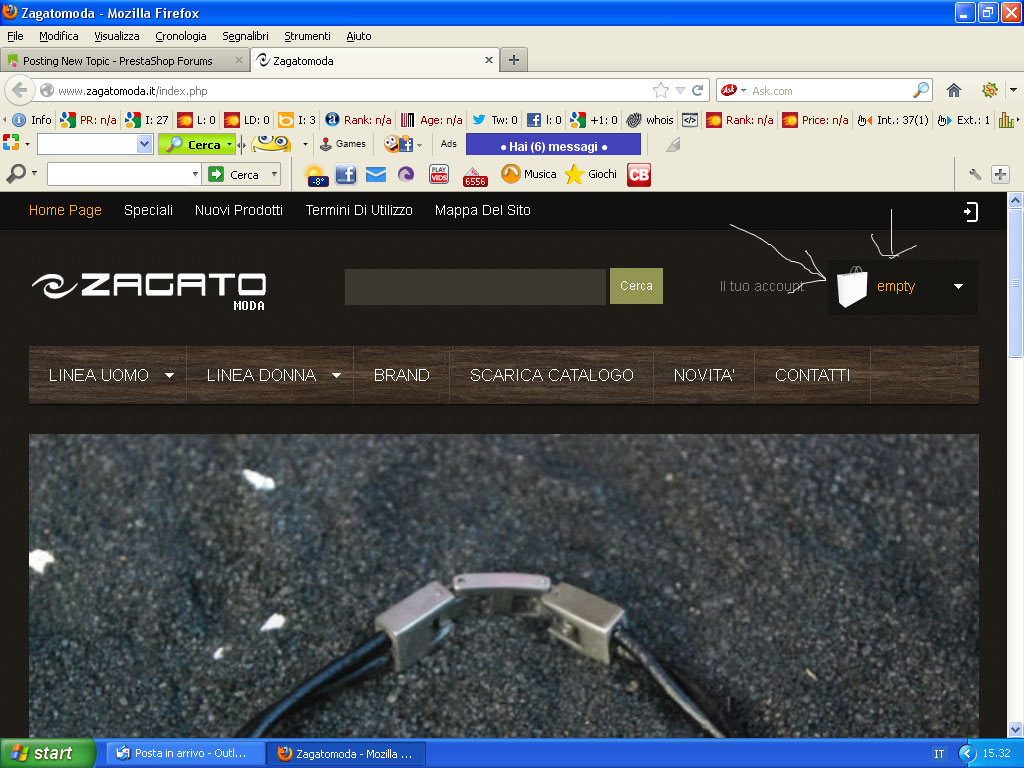This screenshot has height=768, width=1024.
Task: Switch to Posta in arrivo Outlook taskbar item
Action: point(185,754)
